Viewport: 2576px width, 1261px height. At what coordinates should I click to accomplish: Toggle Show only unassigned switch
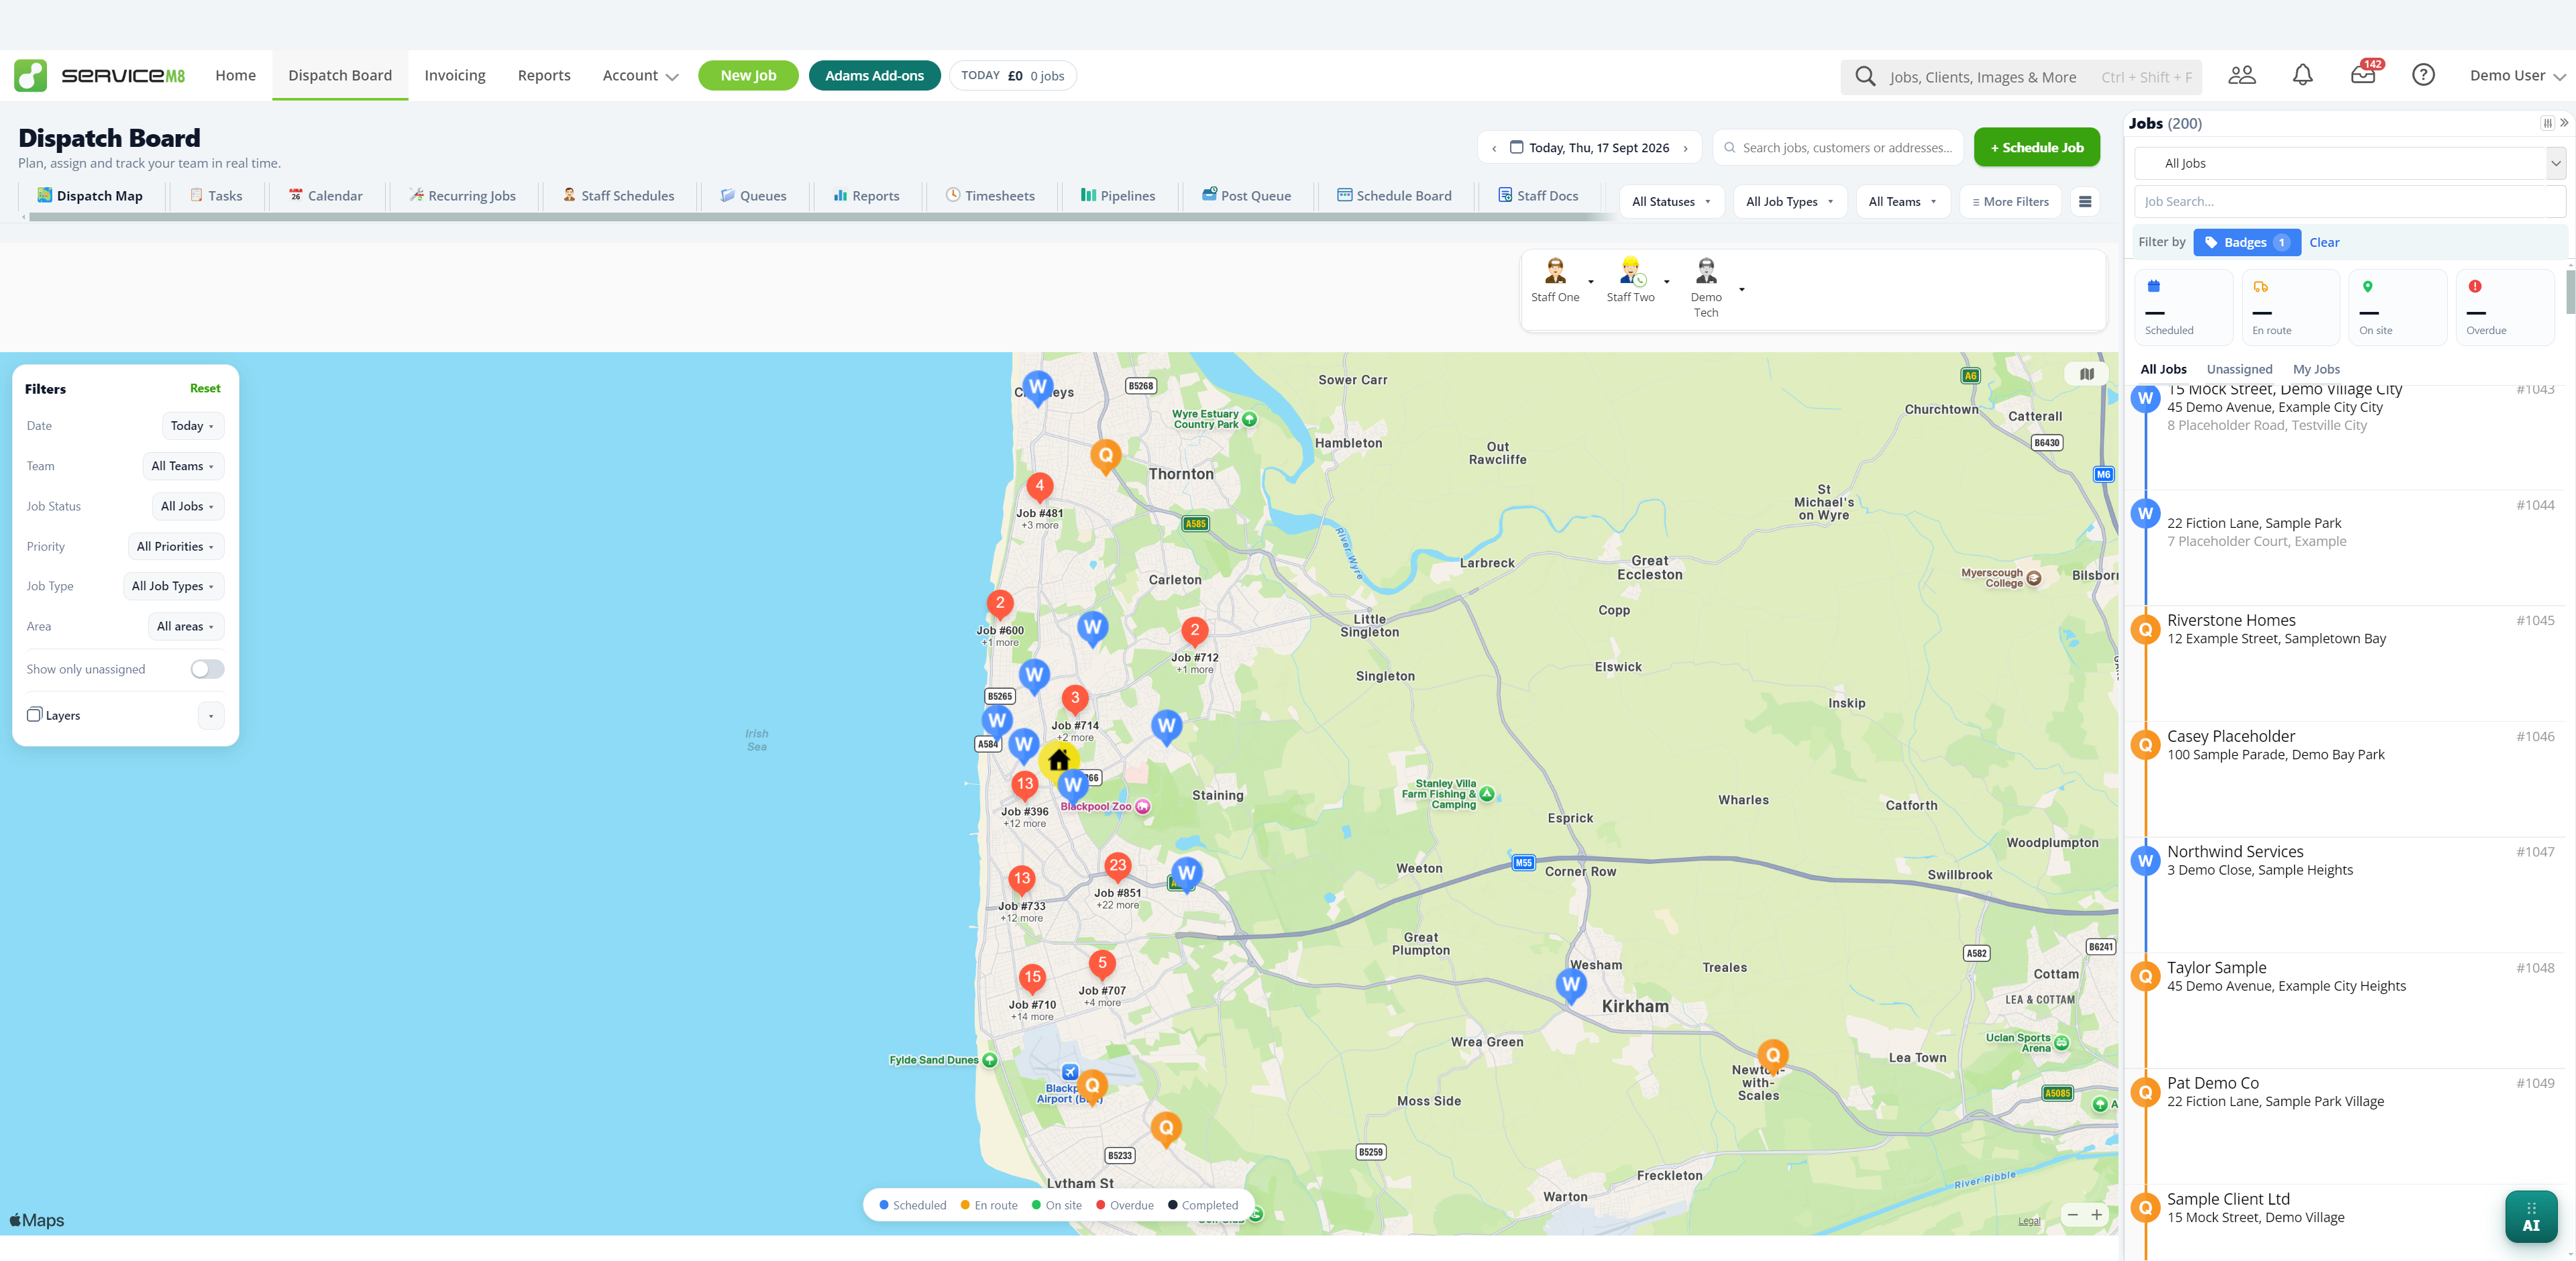[x=207, y=669]
